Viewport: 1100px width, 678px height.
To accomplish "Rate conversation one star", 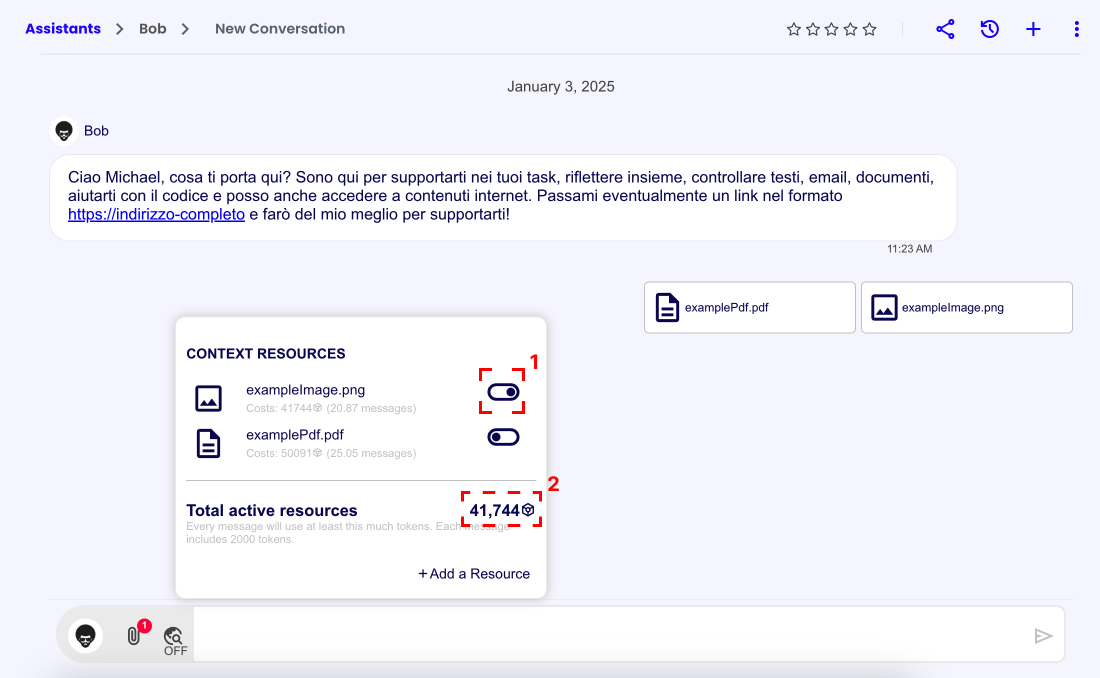I will point(793,29).
